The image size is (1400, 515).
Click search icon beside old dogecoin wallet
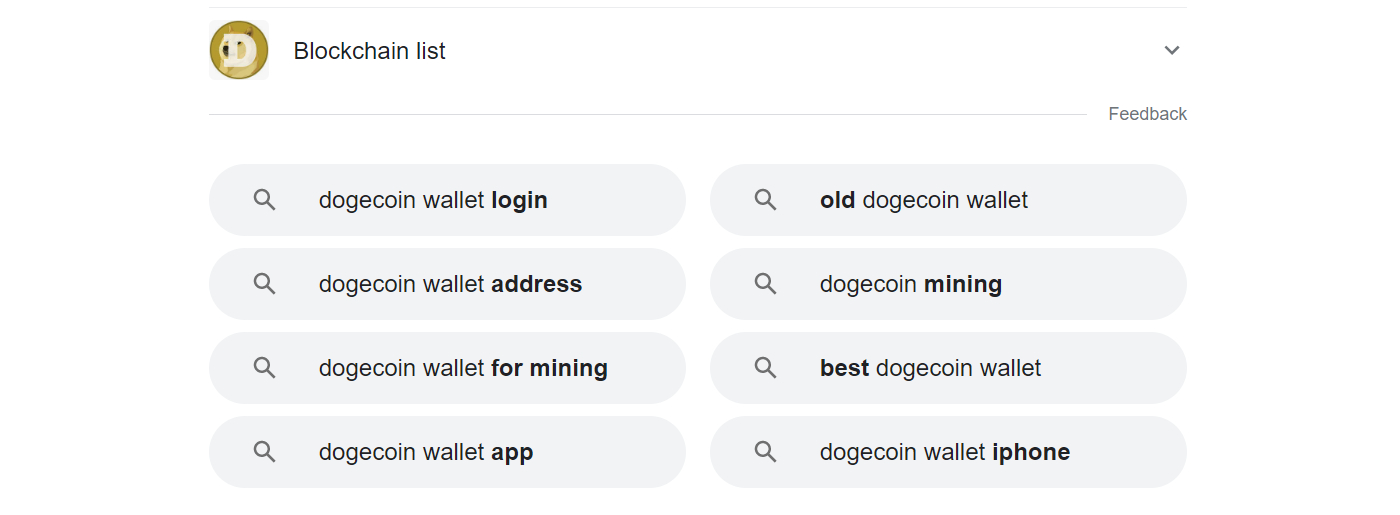point(765,200)
